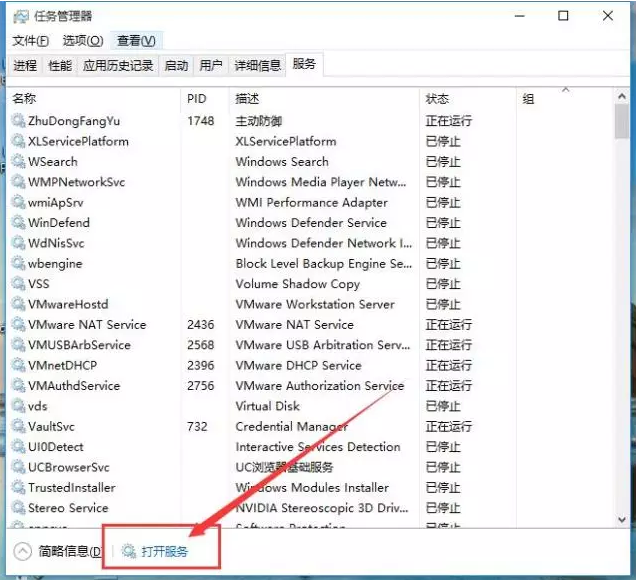Select VMware Workstation Server description

coord(315,304)
